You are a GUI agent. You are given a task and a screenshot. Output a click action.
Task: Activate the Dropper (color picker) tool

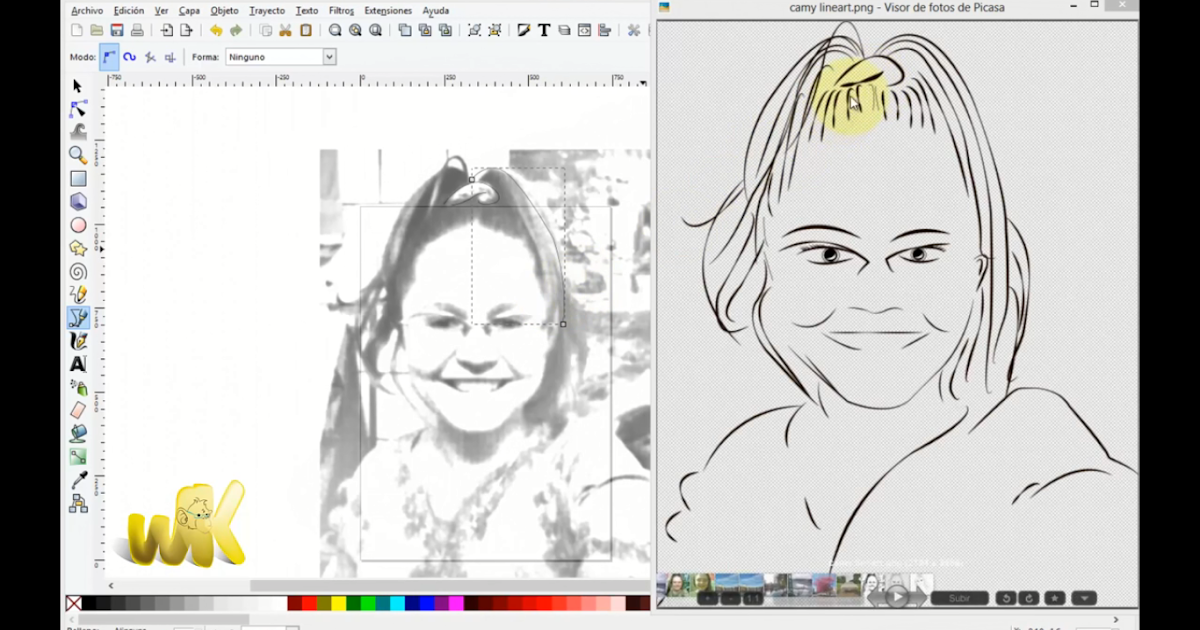pos(77,478)
